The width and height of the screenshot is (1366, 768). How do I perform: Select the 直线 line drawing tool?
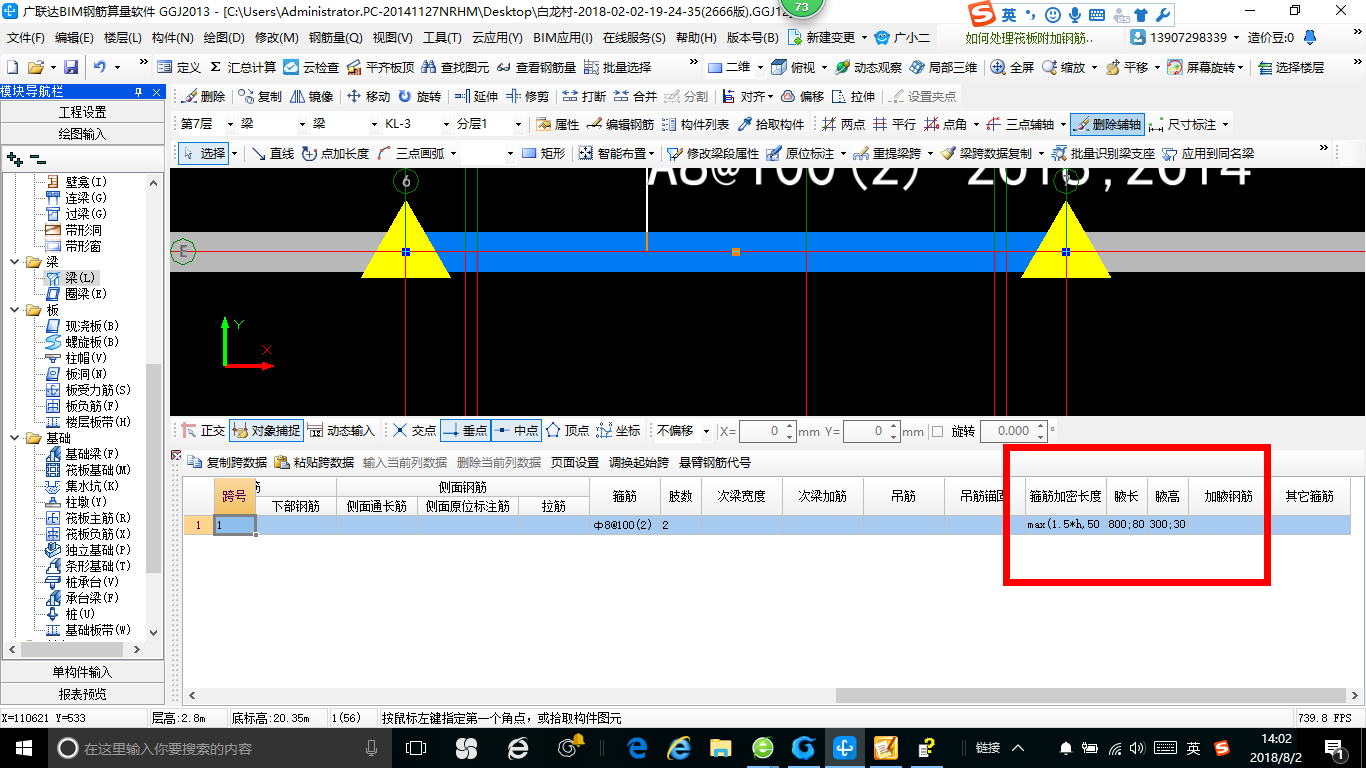pyautogui.click(x=272, y=154)
